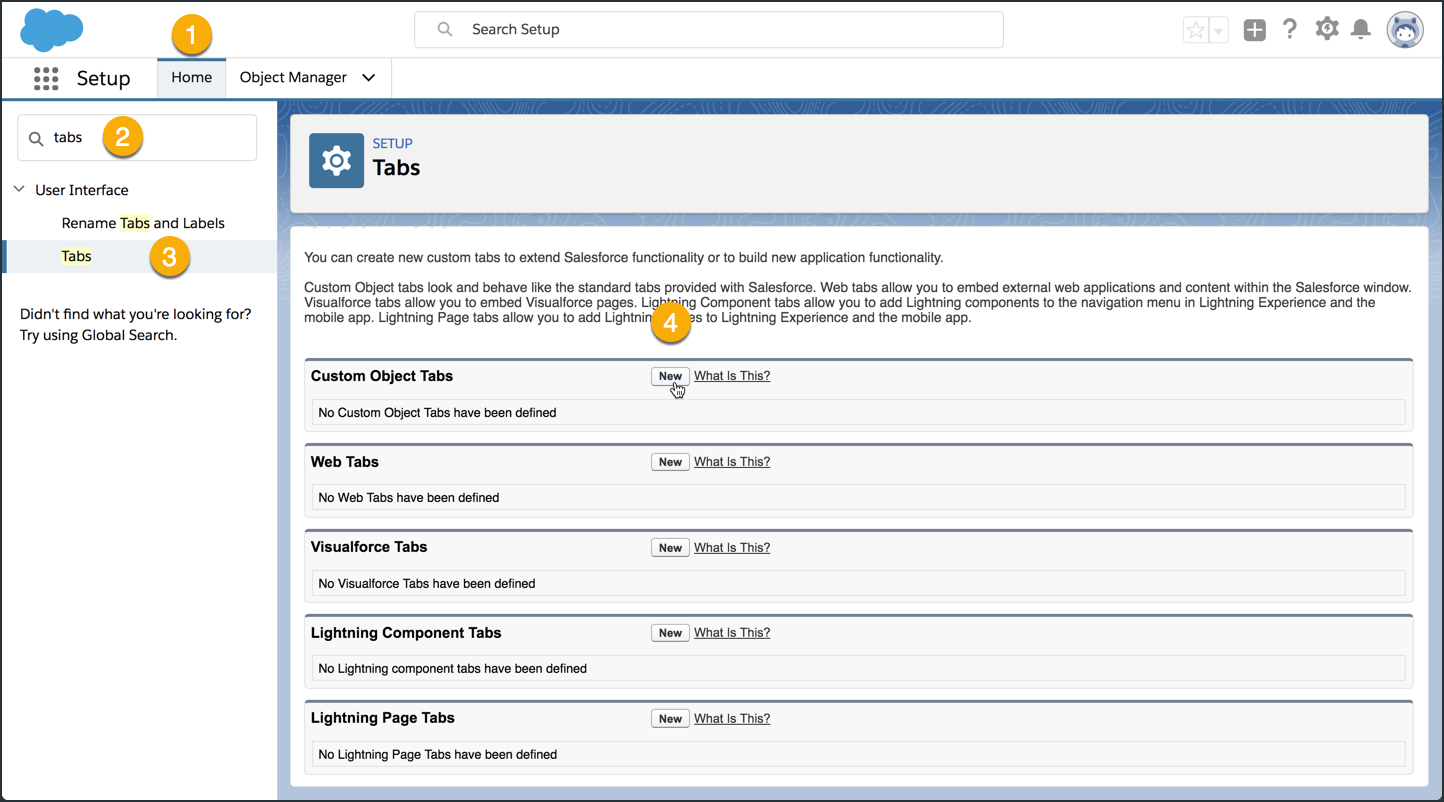1444x802 pixels.
Task: Click the Custom Object Tabs section title
Action: point(382,376)
